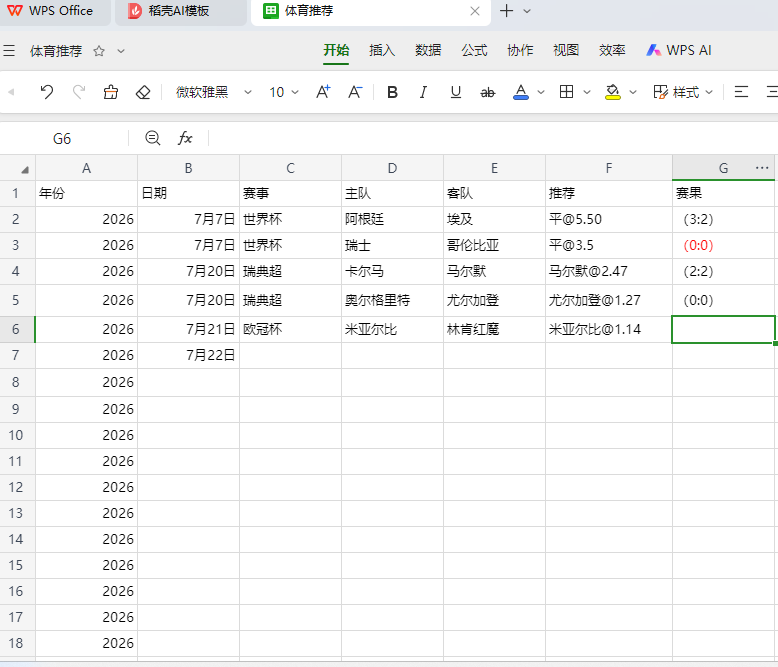Open the font size 10 dropdown
The image size is (778, 667).
284,92
